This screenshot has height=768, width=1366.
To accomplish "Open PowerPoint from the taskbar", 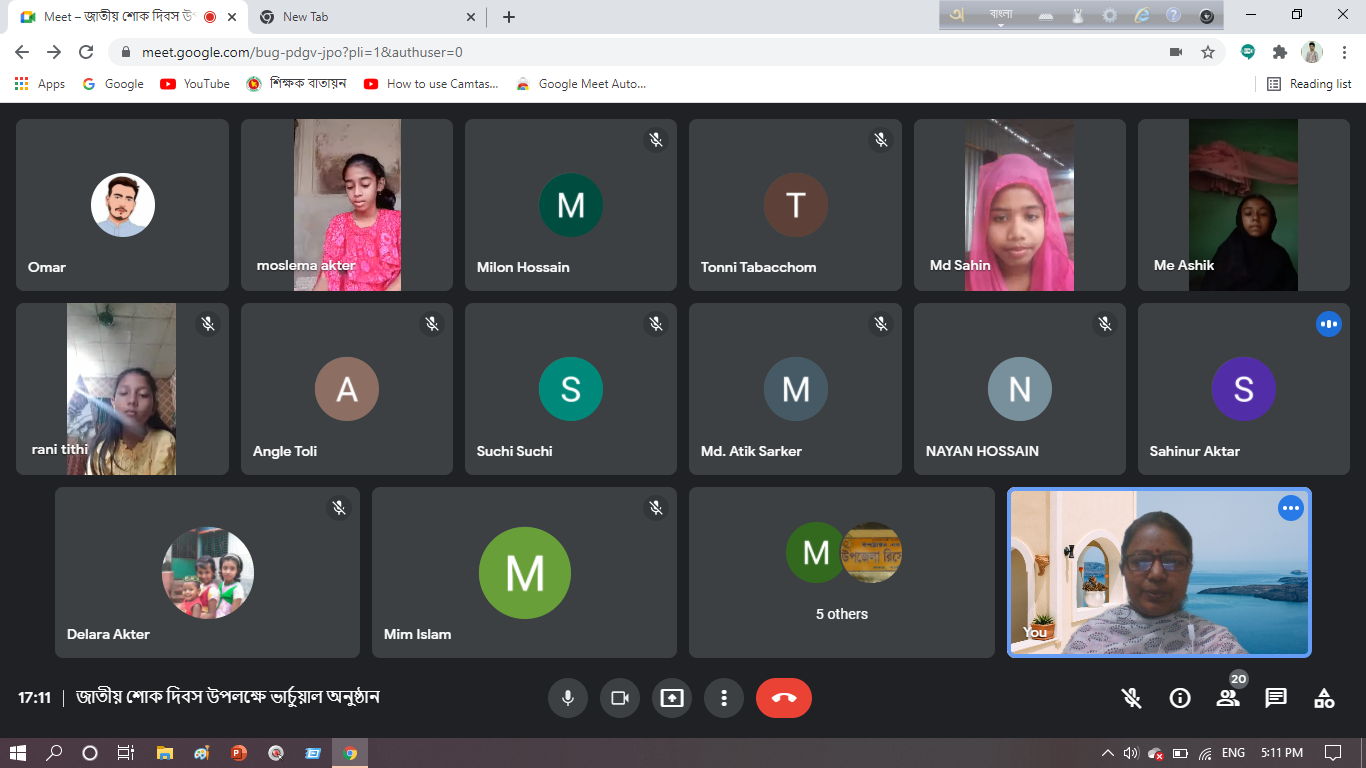I will [x=238, y=753].
